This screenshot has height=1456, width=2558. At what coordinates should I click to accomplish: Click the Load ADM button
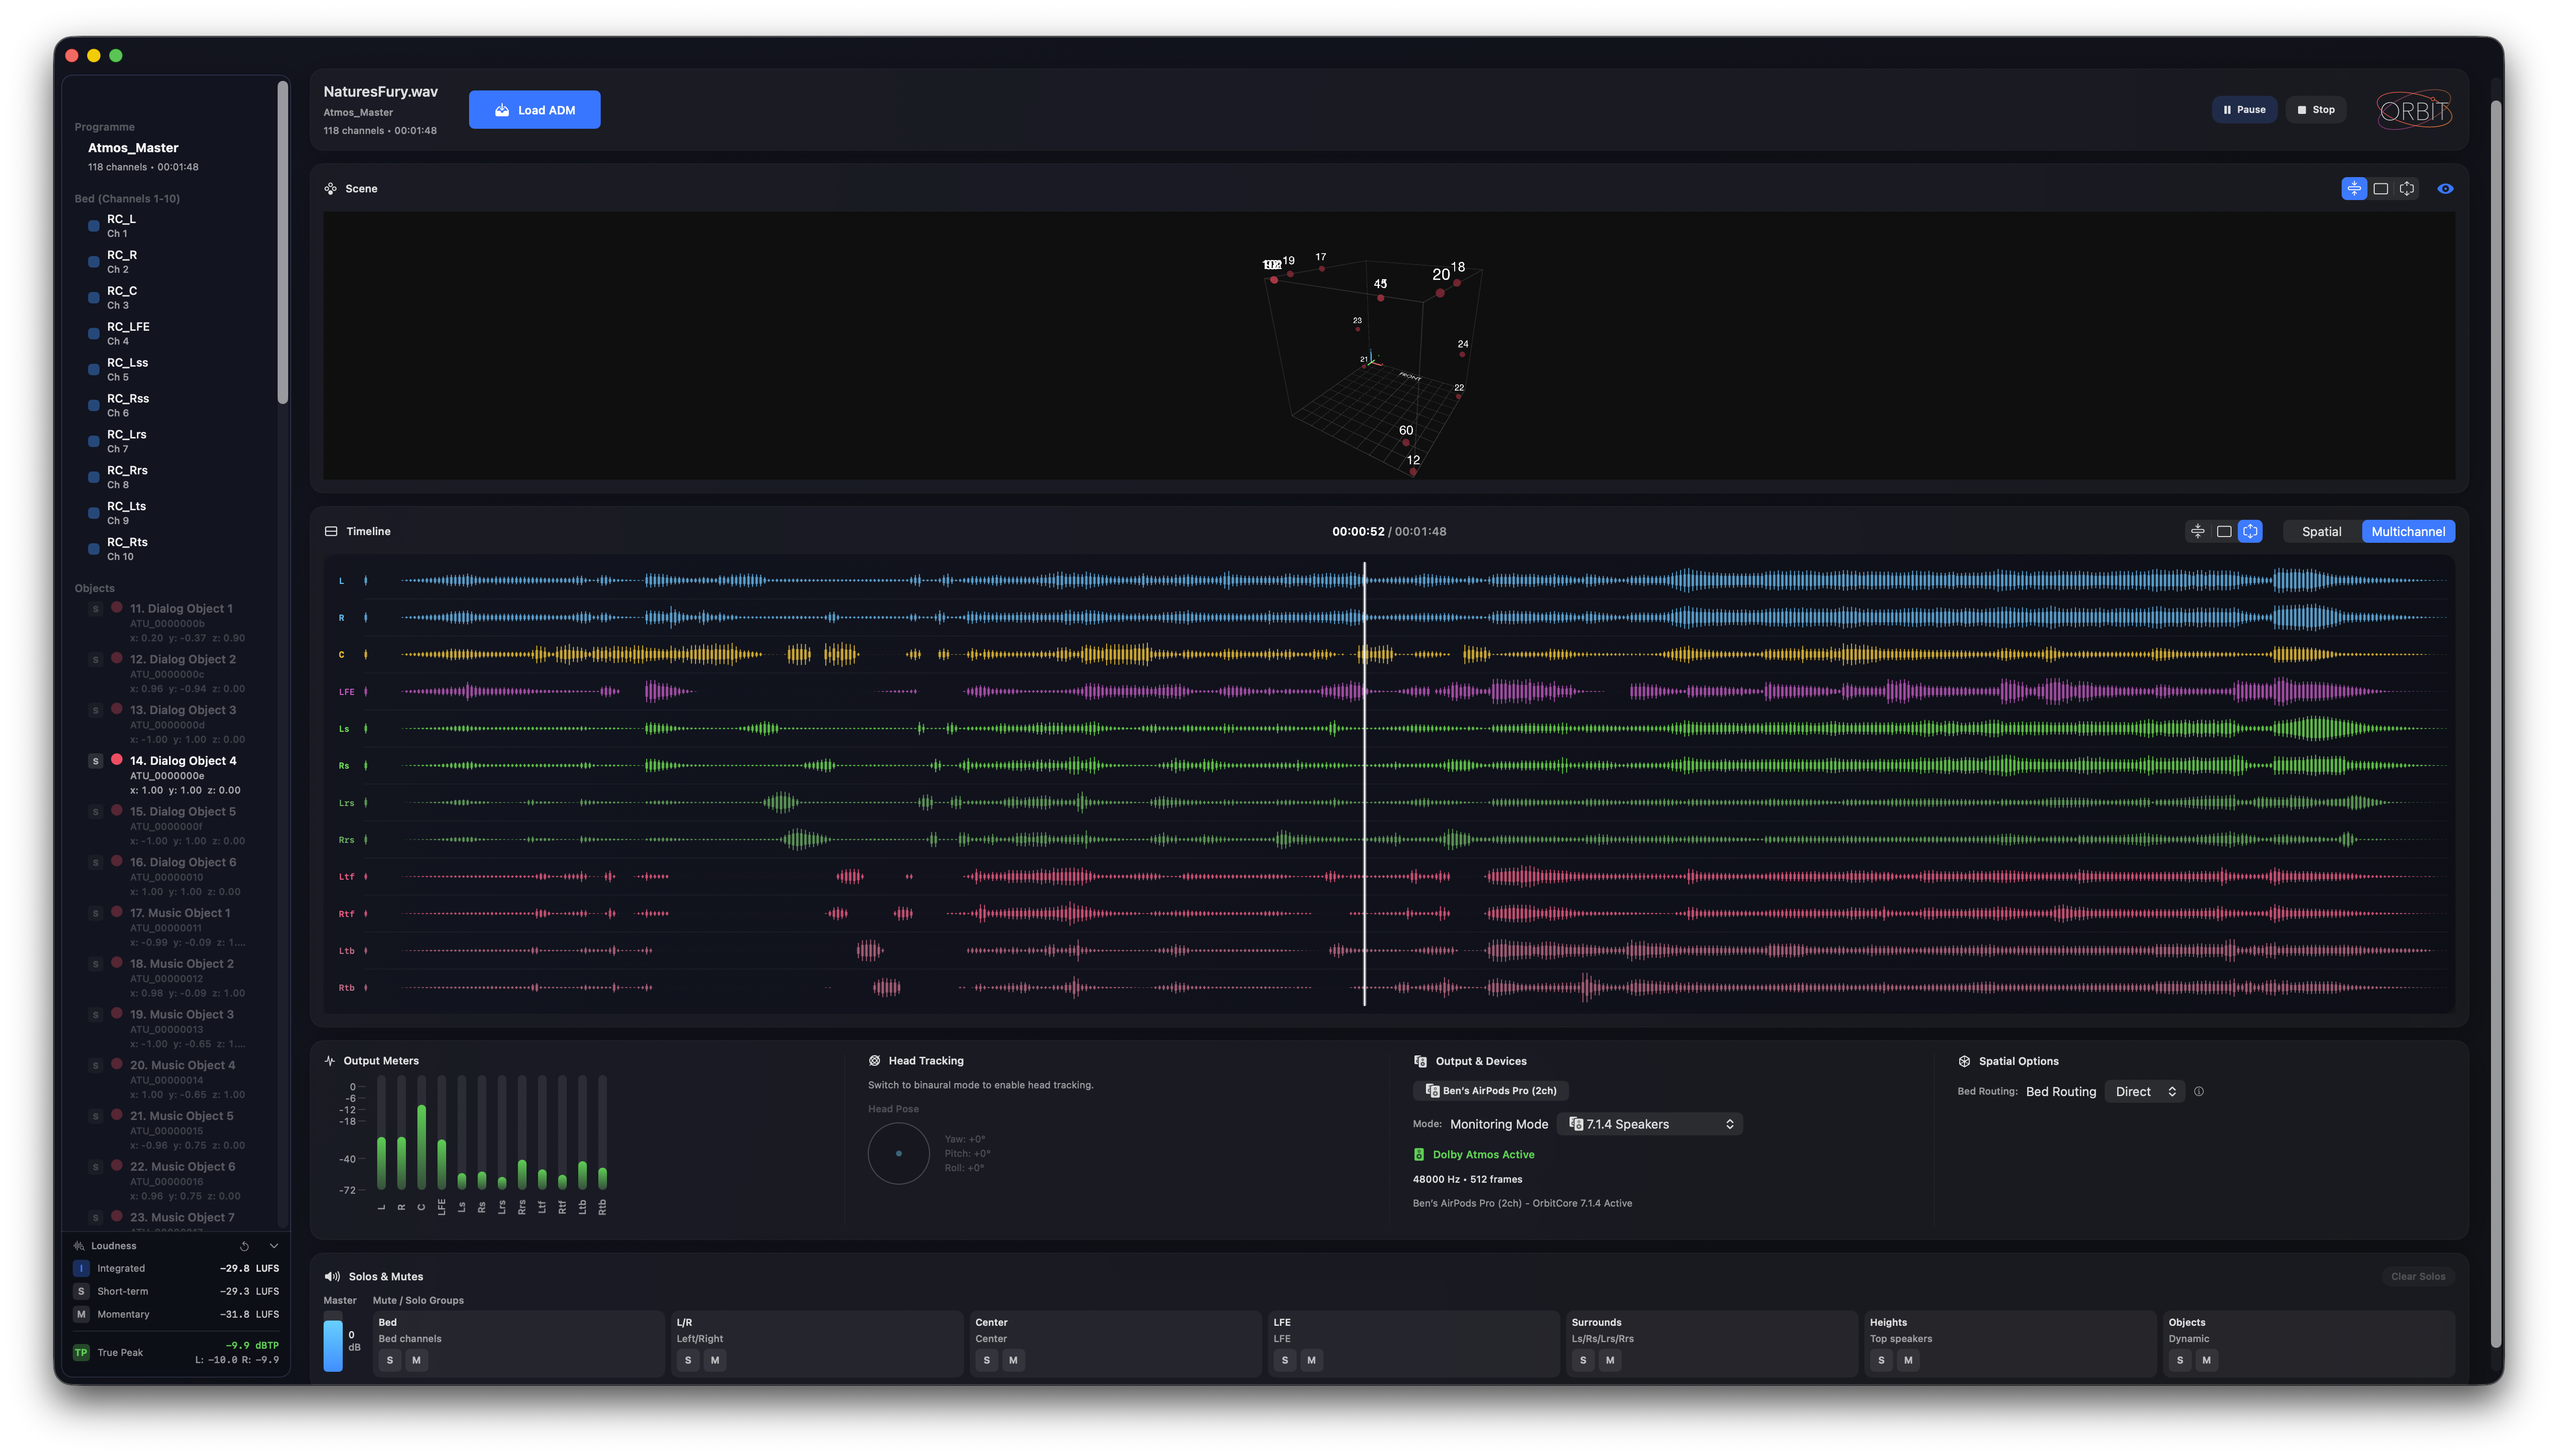click(534, 109)
